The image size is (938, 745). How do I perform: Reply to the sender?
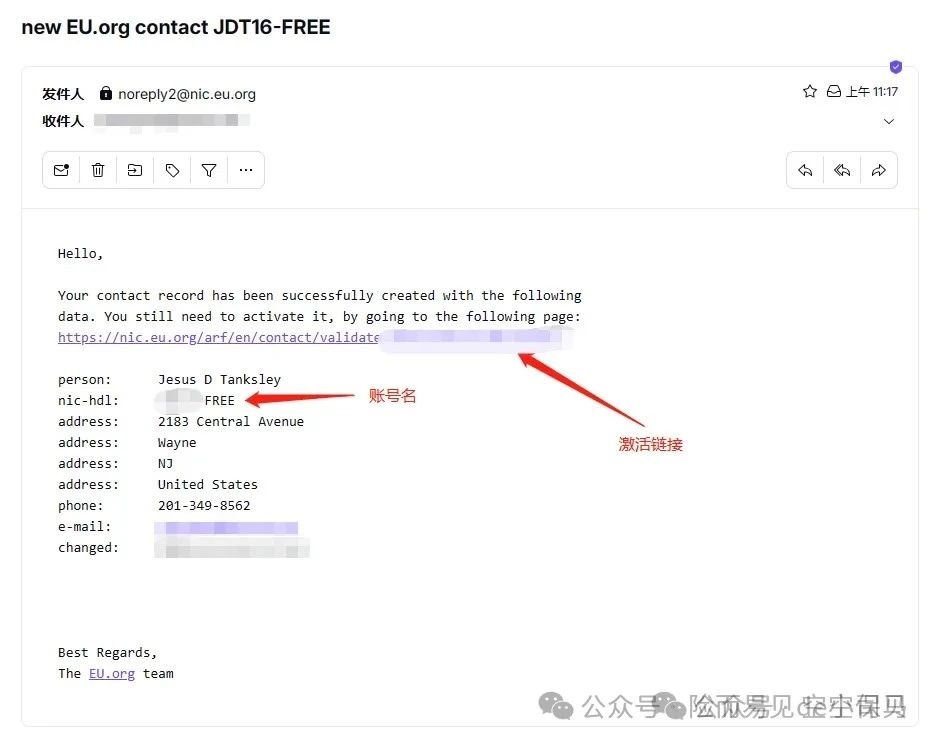pyautogui.click(x=805, y=171)
